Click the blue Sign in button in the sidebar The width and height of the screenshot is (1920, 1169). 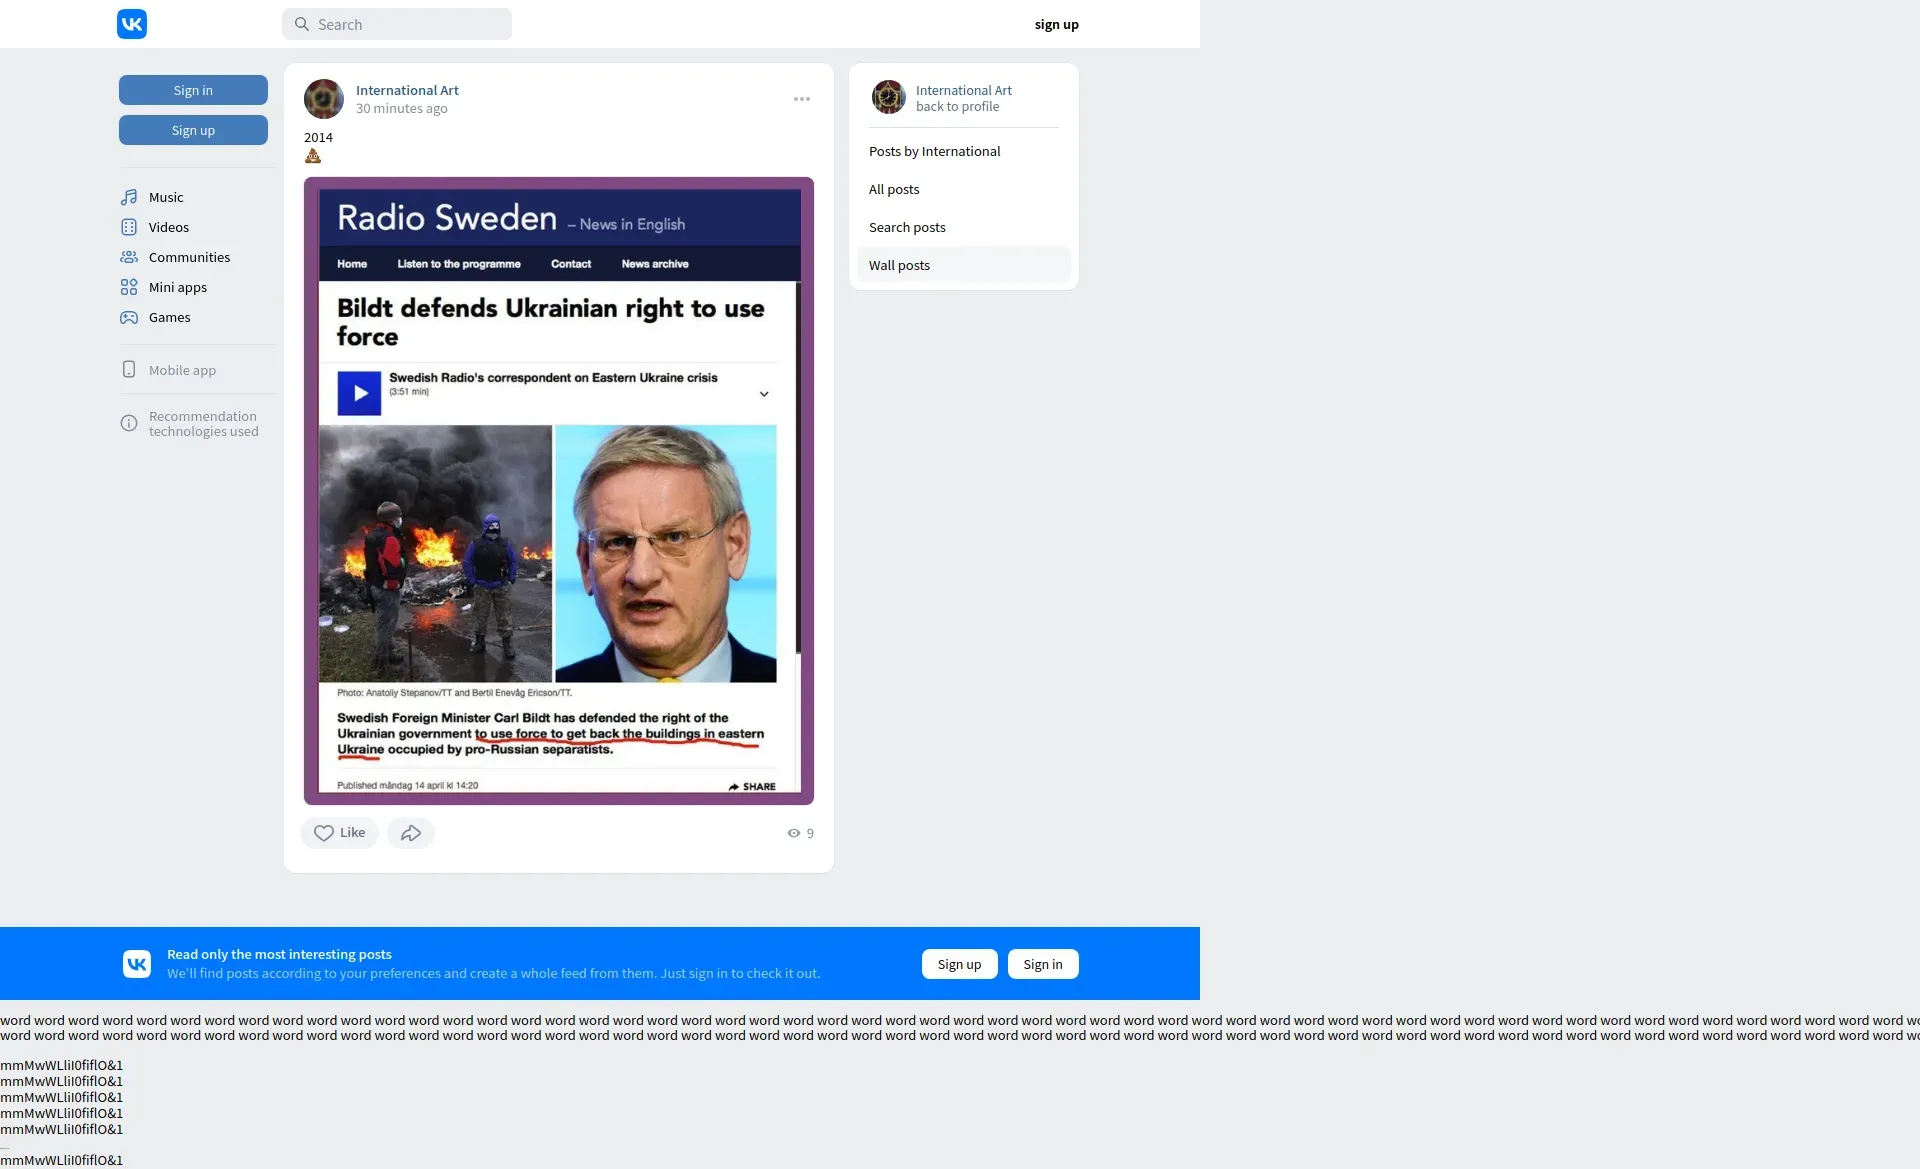point(193,90)
